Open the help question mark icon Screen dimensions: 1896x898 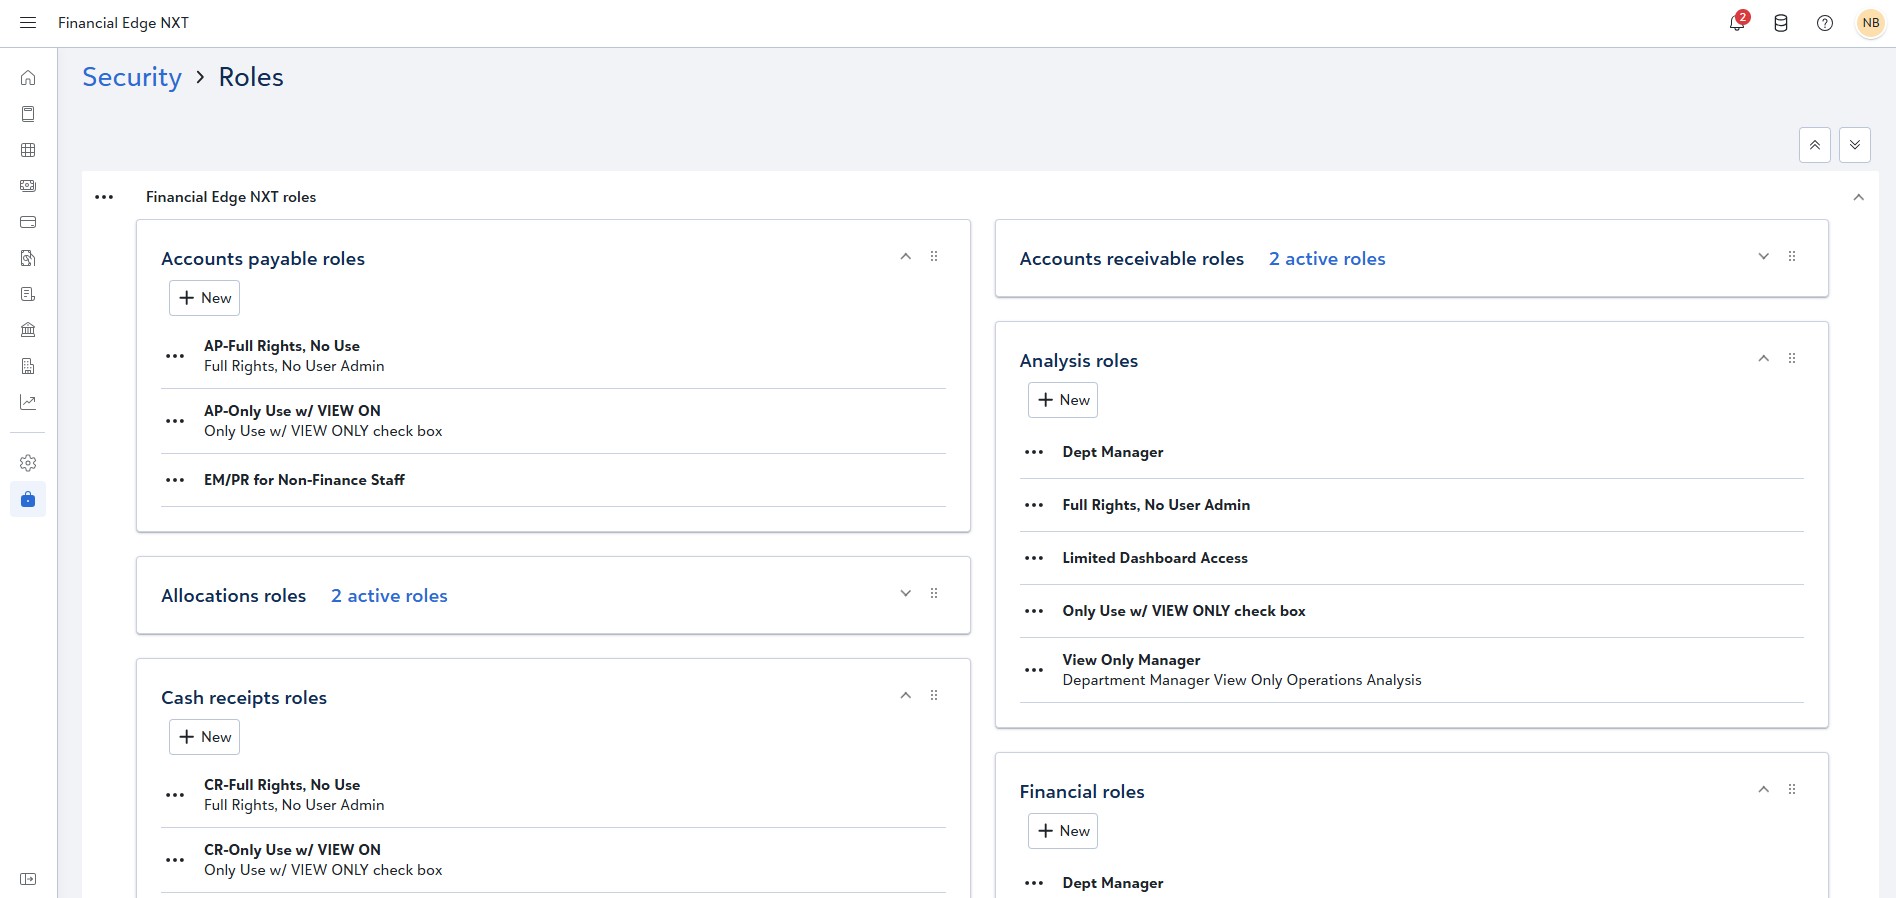pos(1825,23)
